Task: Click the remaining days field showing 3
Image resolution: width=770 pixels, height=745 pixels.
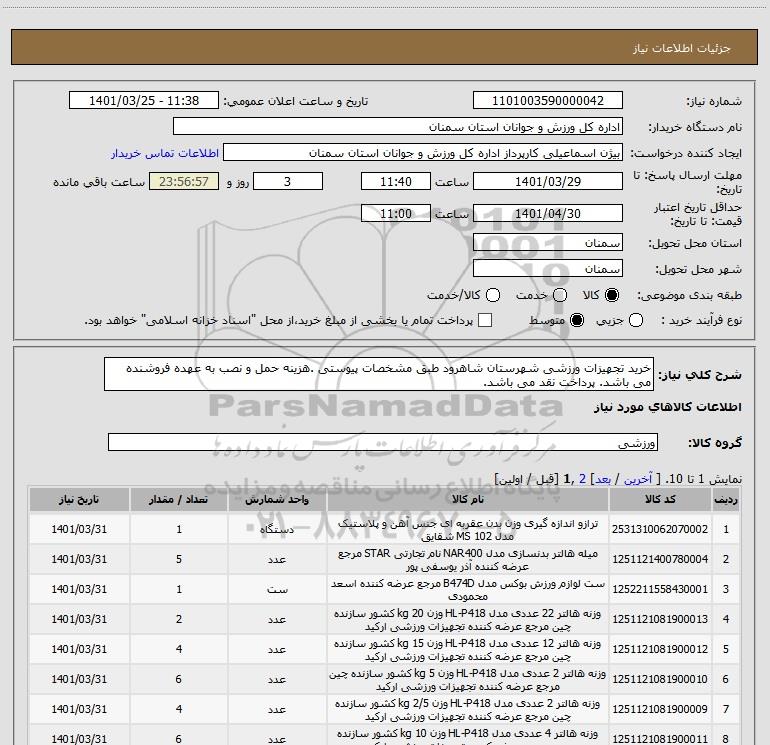Action: click(288, 181)
